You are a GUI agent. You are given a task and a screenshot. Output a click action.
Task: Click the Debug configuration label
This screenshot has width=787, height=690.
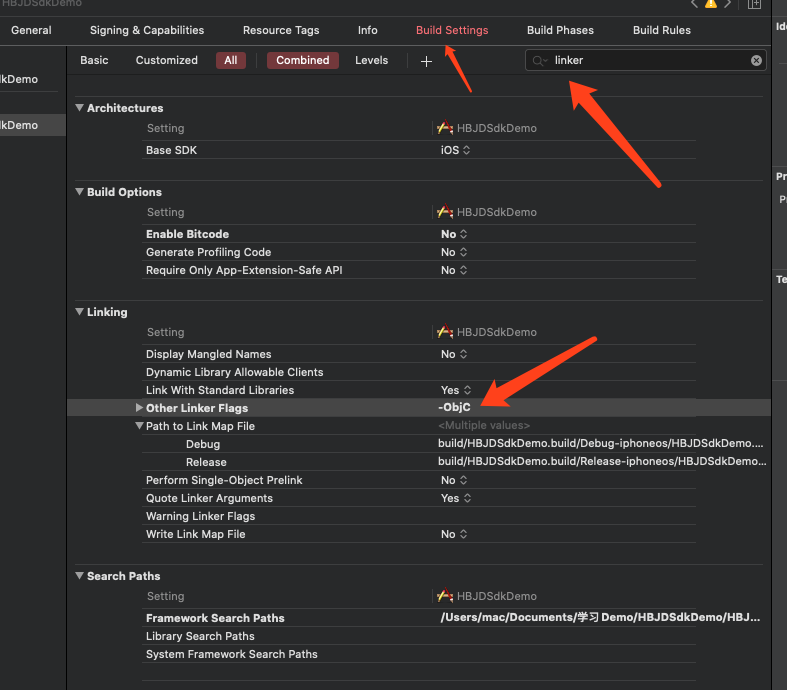(203, 444)
